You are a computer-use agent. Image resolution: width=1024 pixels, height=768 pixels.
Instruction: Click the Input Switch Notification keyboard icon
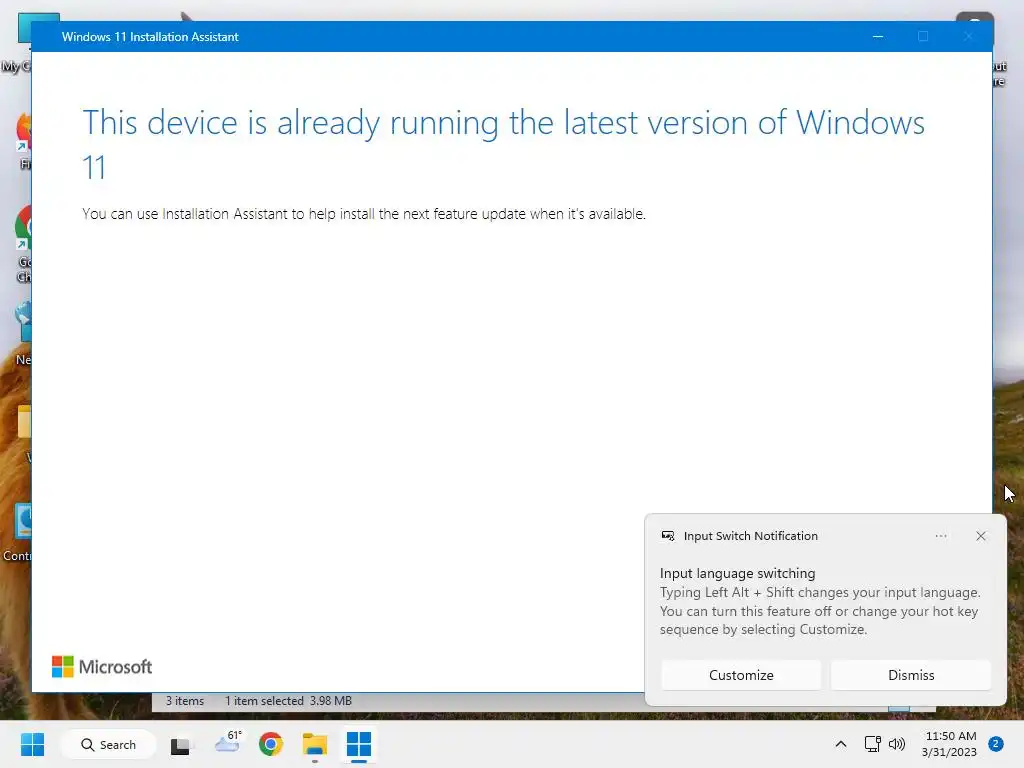(667, 536)
